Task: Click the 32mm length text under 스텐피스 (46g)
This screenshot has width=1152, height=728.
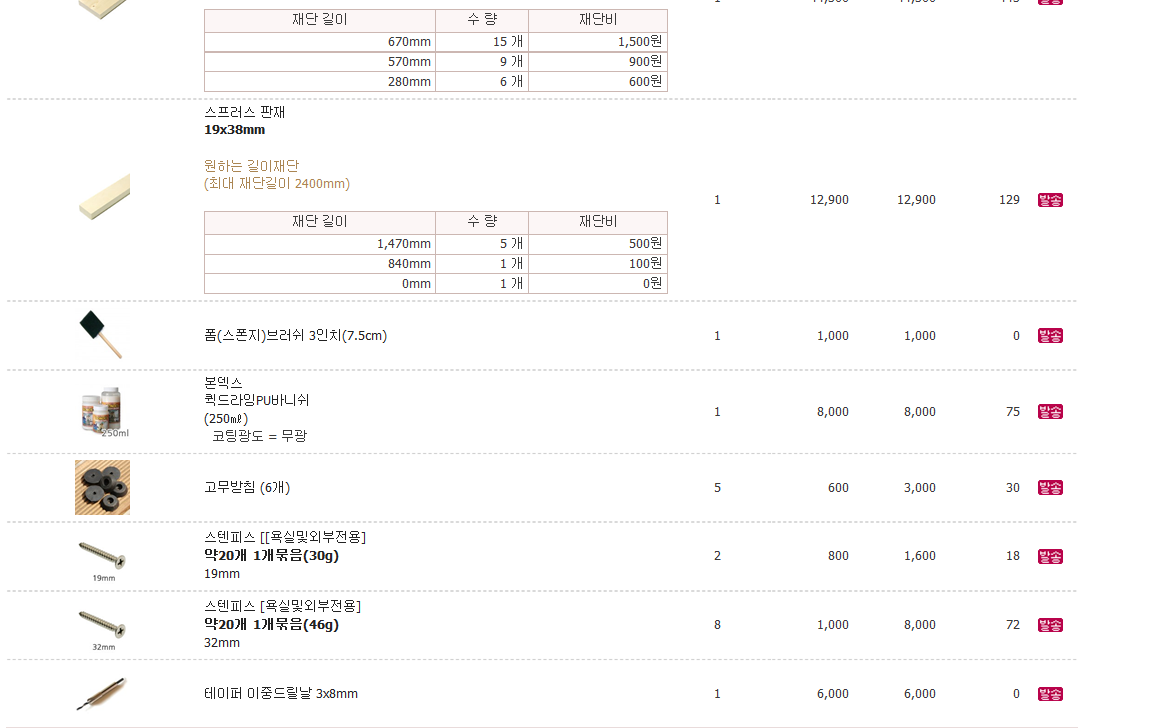Action: coord(222,643)
